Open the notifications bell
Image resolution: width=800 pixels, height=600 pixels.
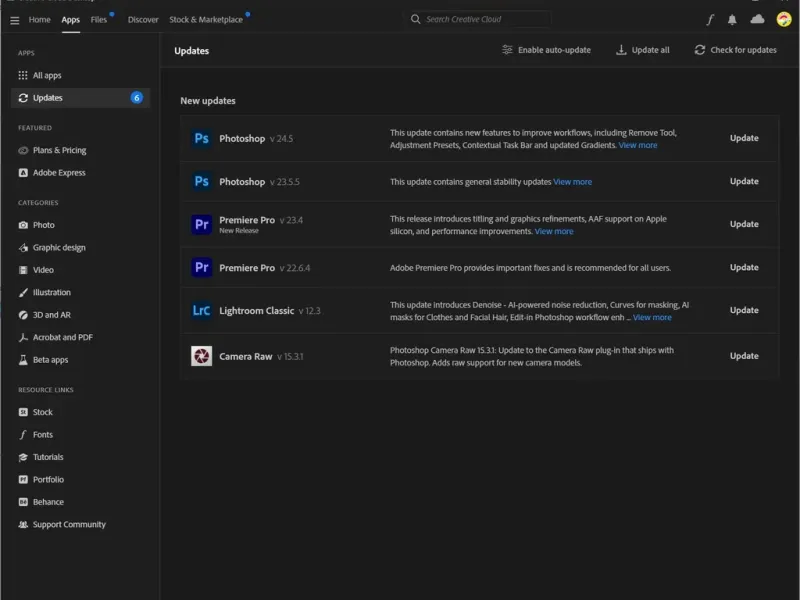tap(733, 20)
